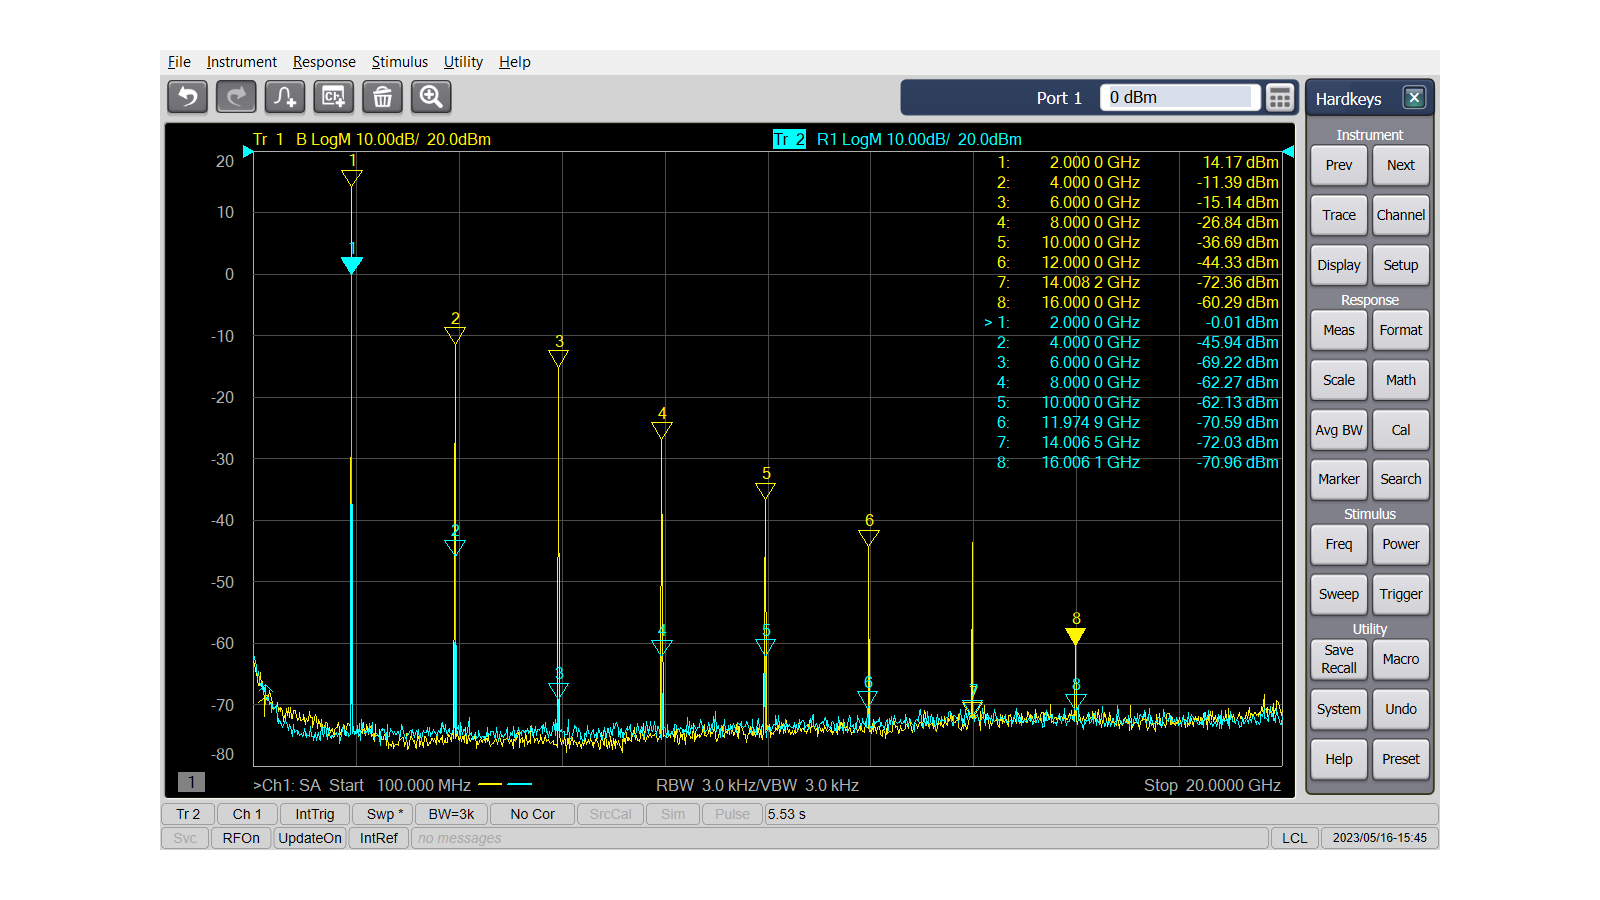Toggle UpdateOn in the status bar
1600x900 pixels.
[x=310, y=838]
